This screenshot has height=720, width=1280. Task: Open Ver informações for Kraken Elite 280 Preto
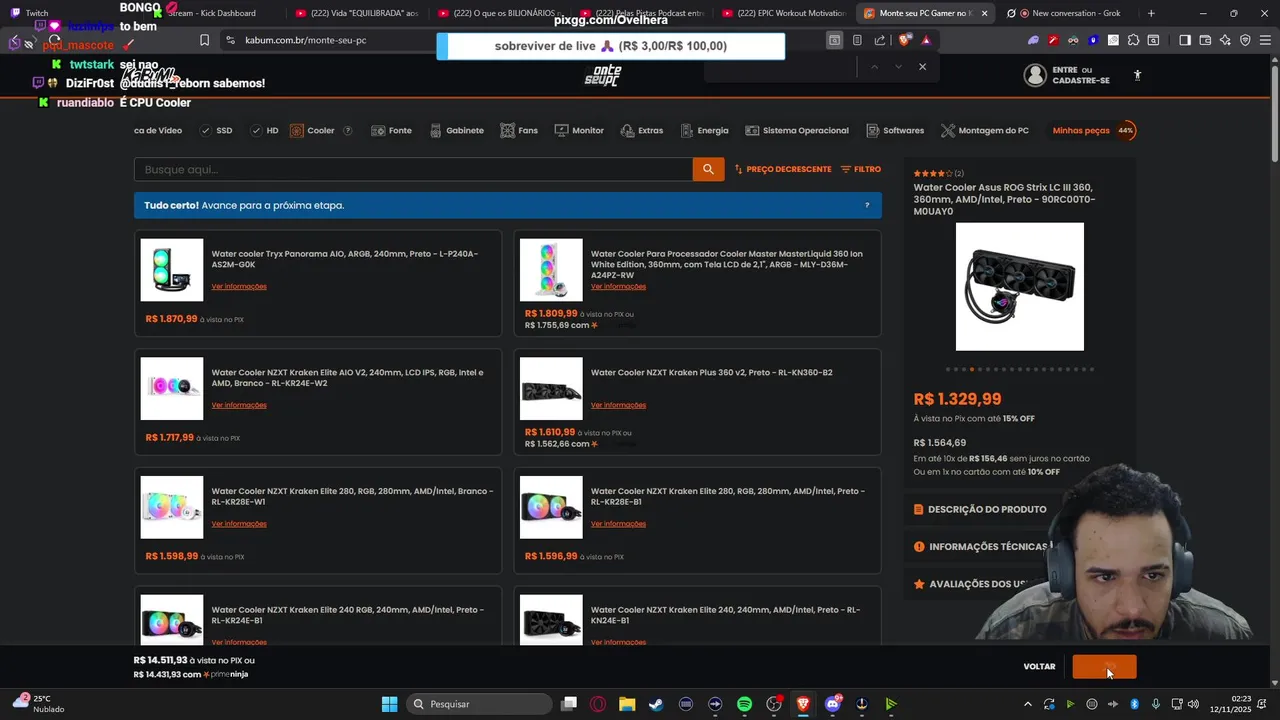tap(618, 524)
